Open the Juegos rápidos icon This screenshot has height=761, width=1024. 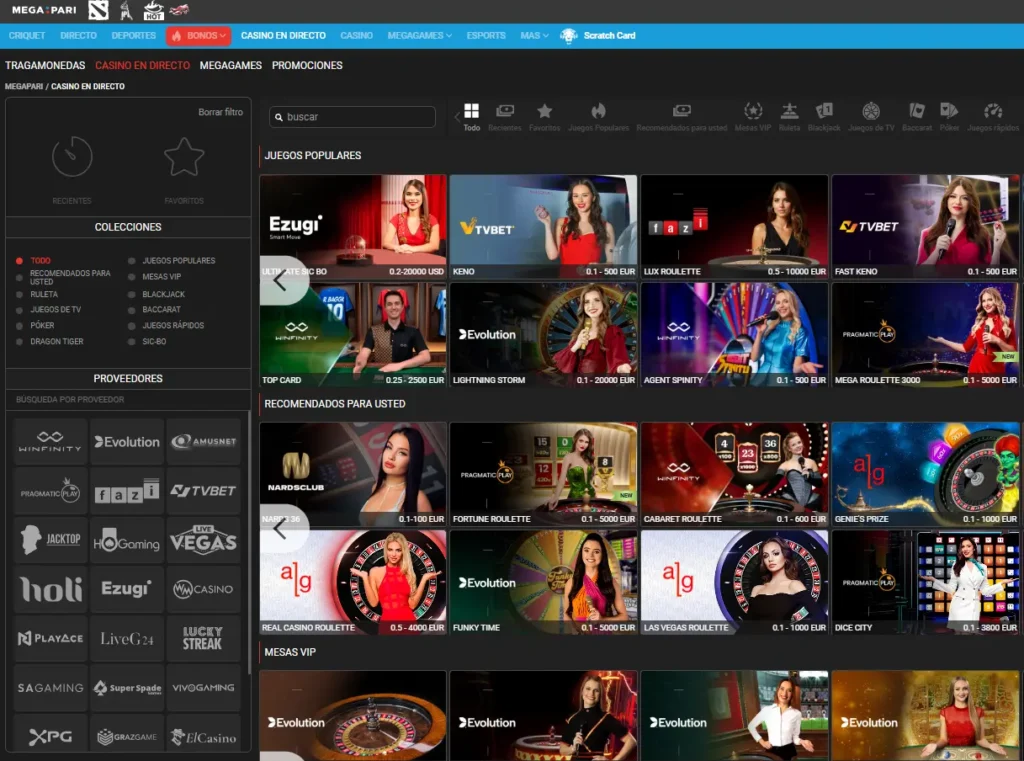point(993,112)
